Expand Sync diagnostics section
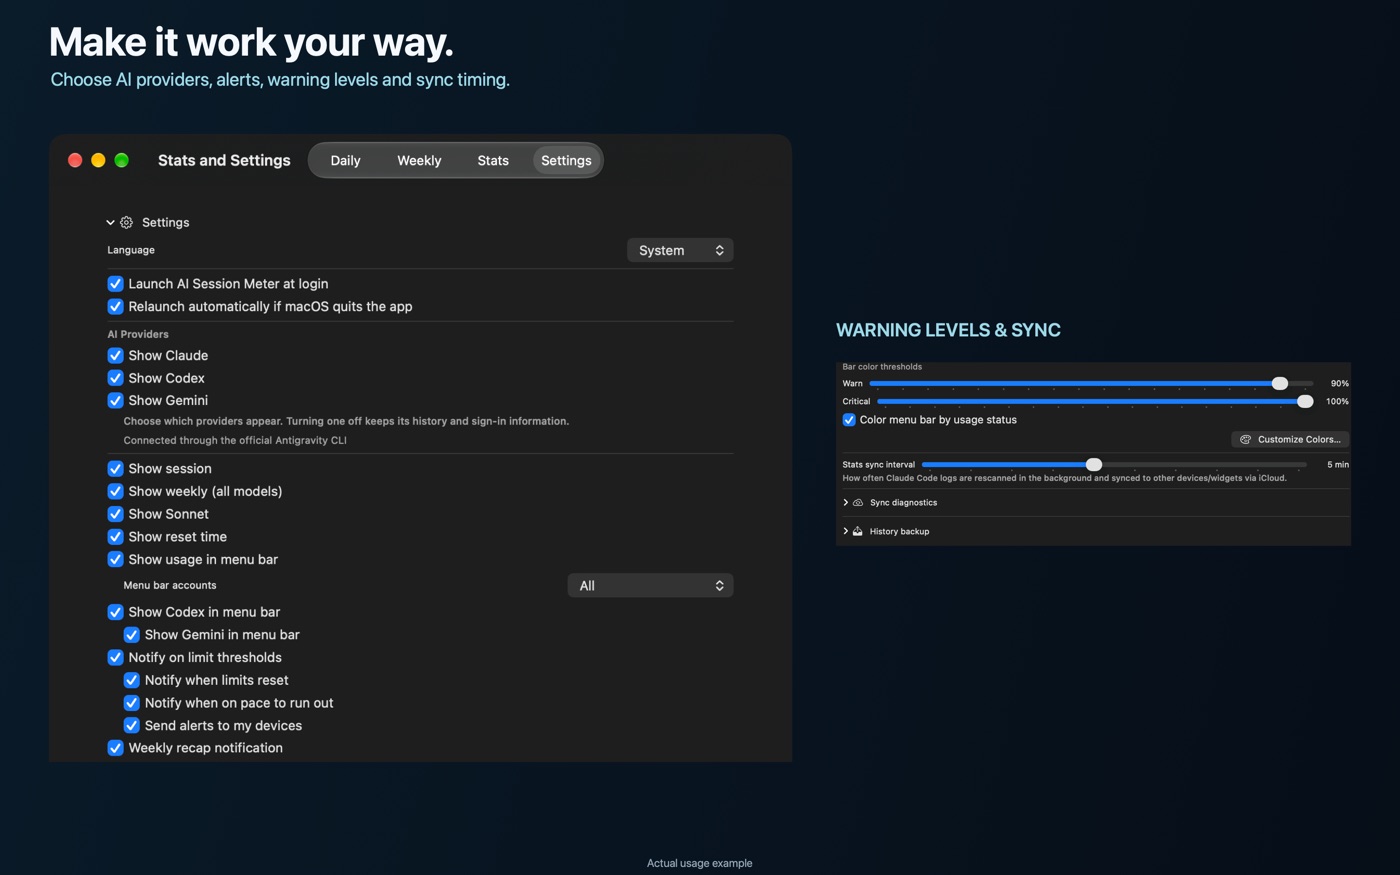This screenshot has width=1400, height=875. (846, 503)
